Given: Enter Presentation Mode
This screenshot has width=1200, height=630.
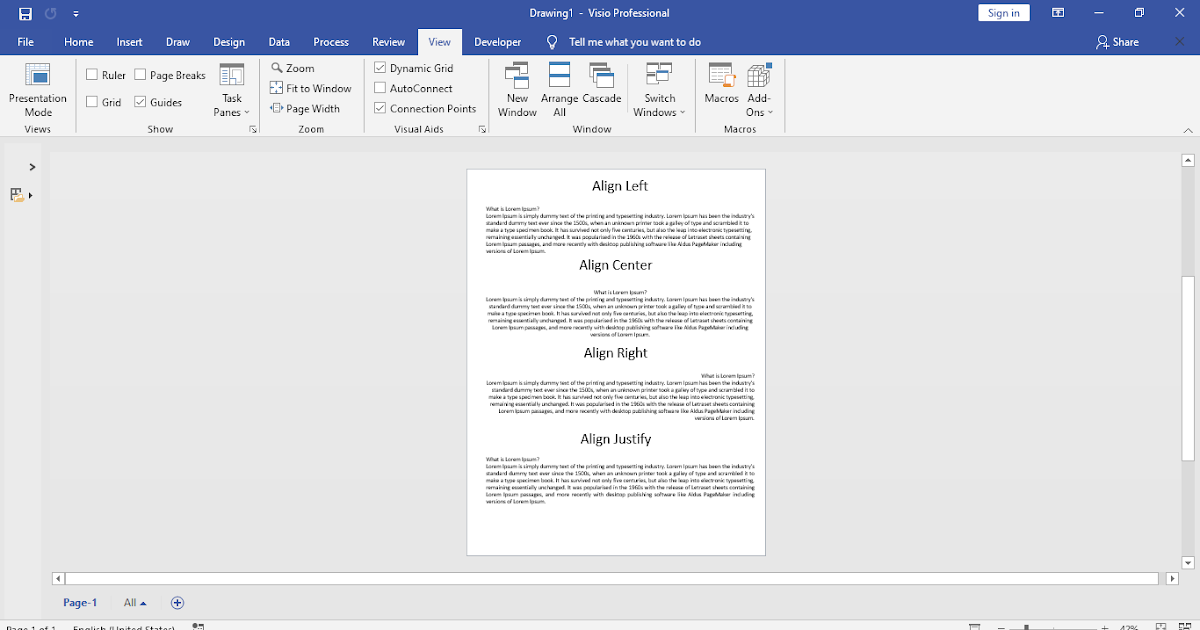Looking at the screenshot, I should pos(37,89).
